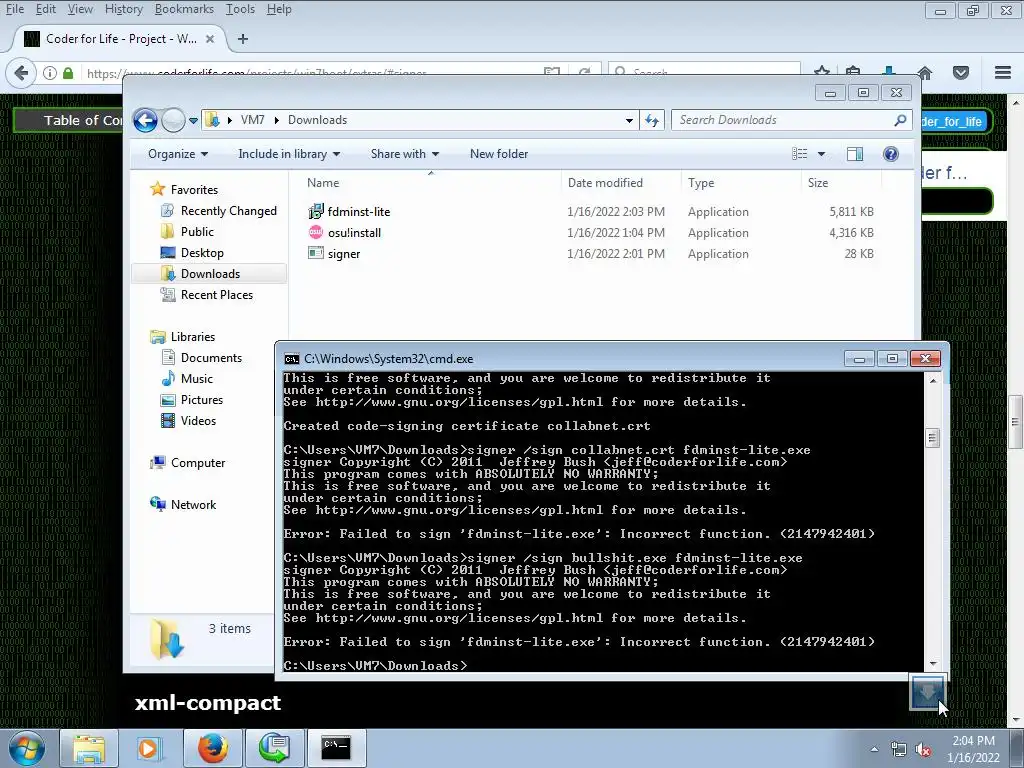Open Firefox Help menu

pyautogui.click(x=279, y=9)
